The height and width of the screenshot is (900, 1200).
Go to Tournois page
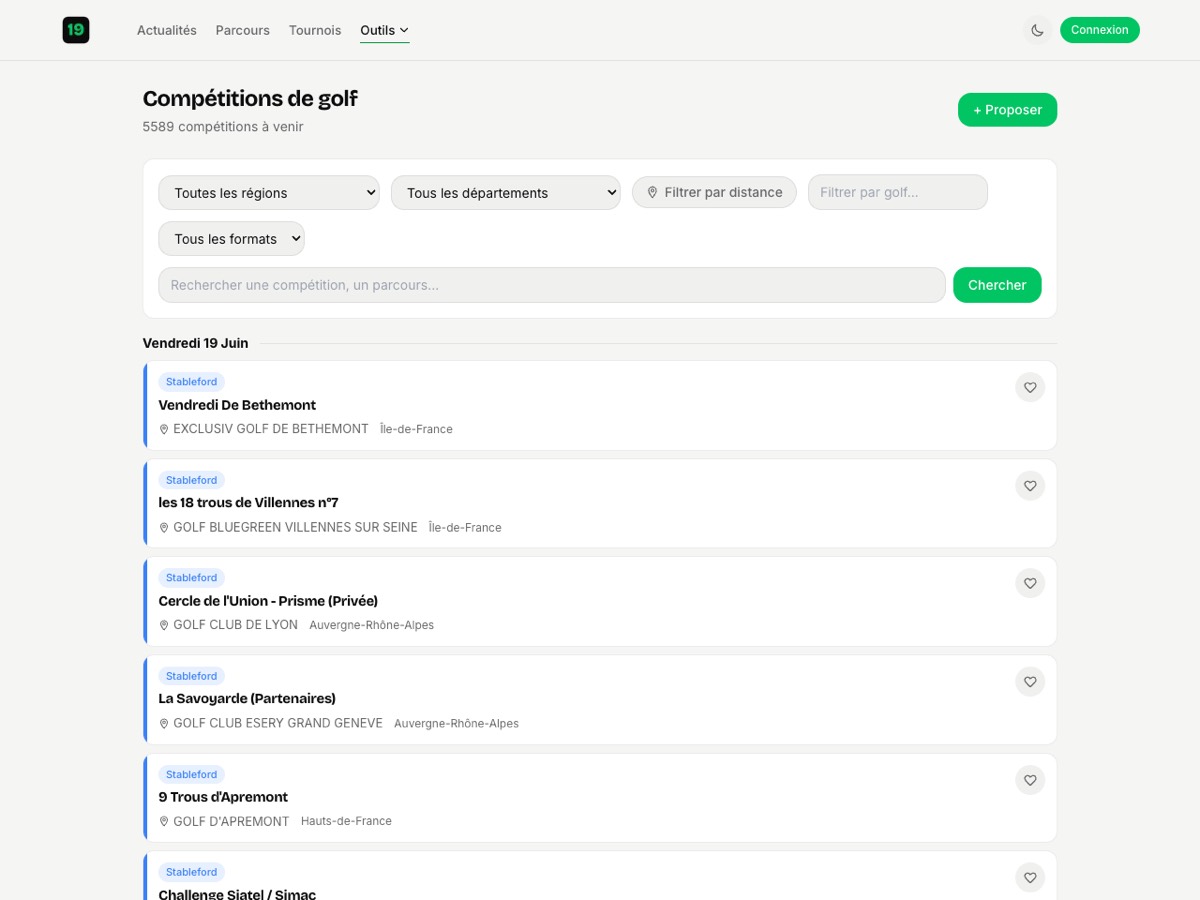[315, 30]
